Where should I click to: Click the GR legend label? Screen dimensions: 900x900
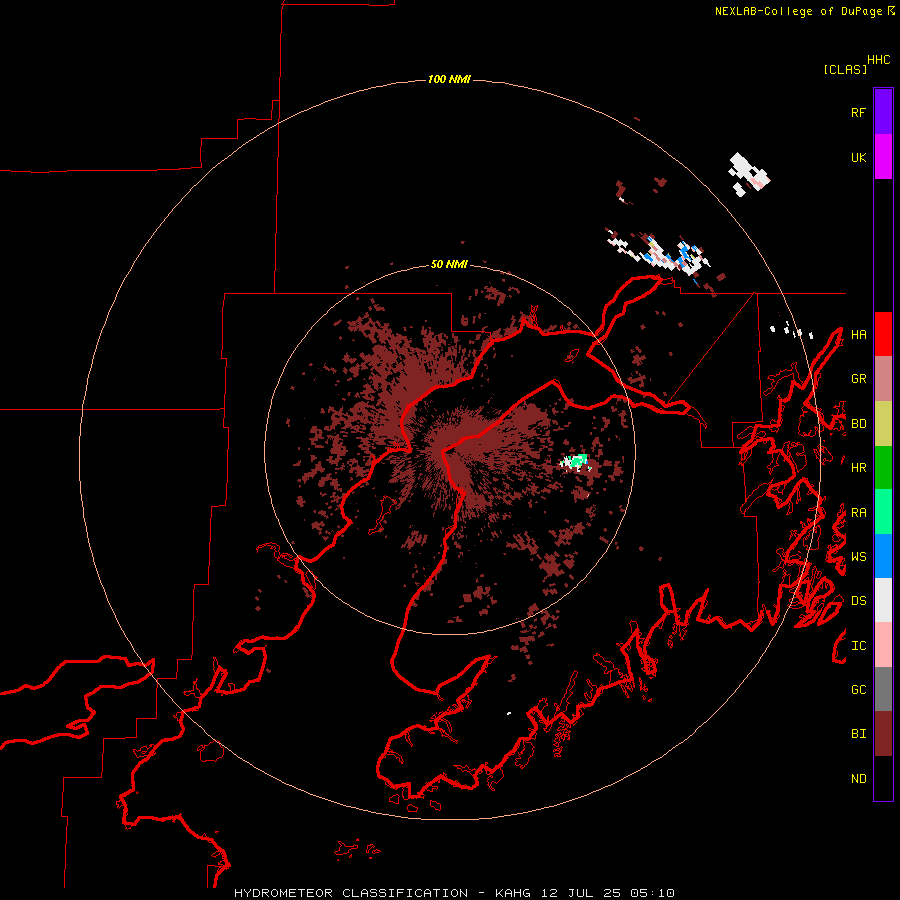(x=858, y=379)
